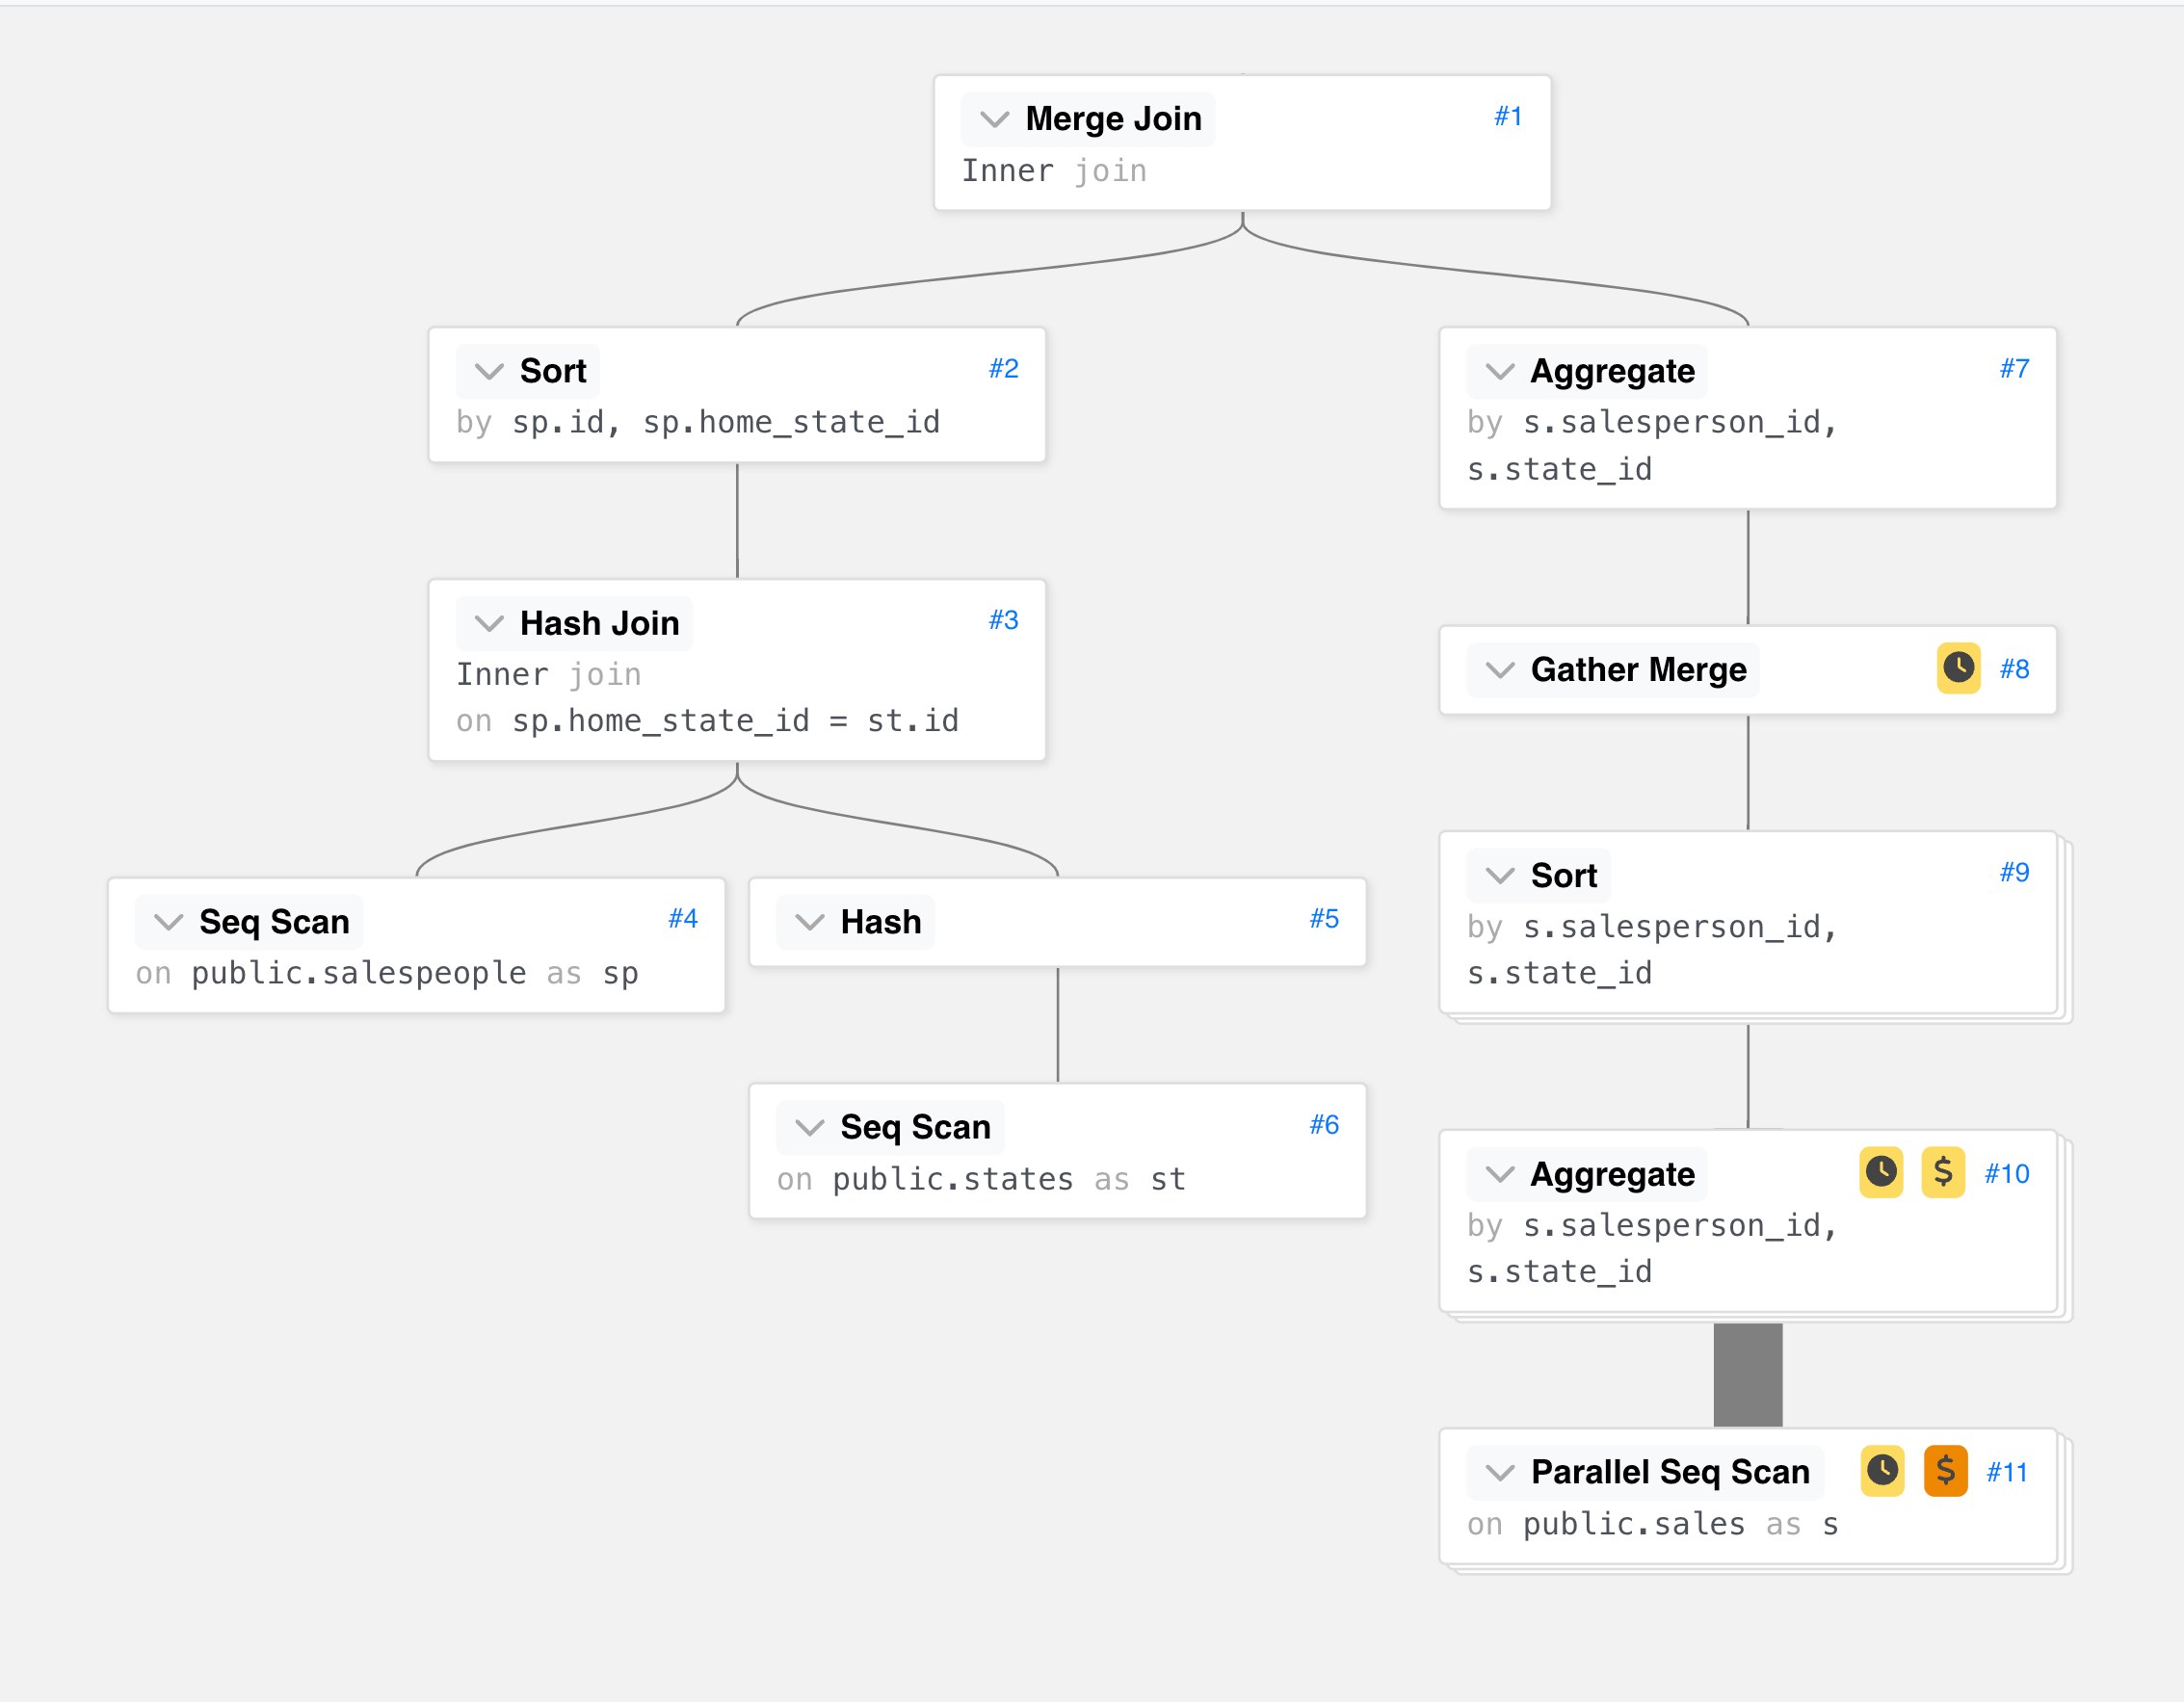
Task: Click the clock badge on Parallel Seq Scan
Action: [1882, 1471]
